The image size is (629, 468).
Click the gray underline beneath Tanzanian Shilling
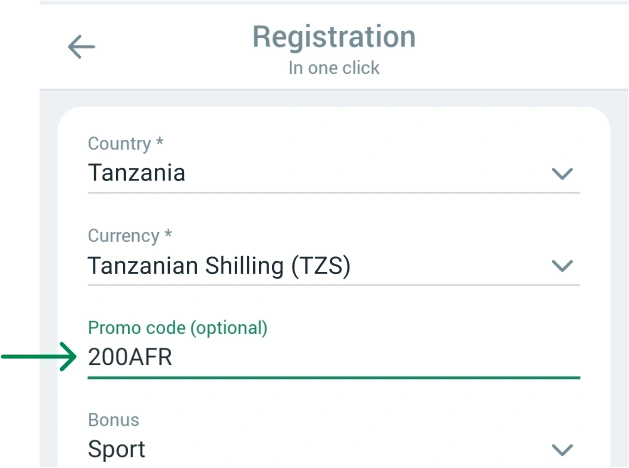coord(333,285)
